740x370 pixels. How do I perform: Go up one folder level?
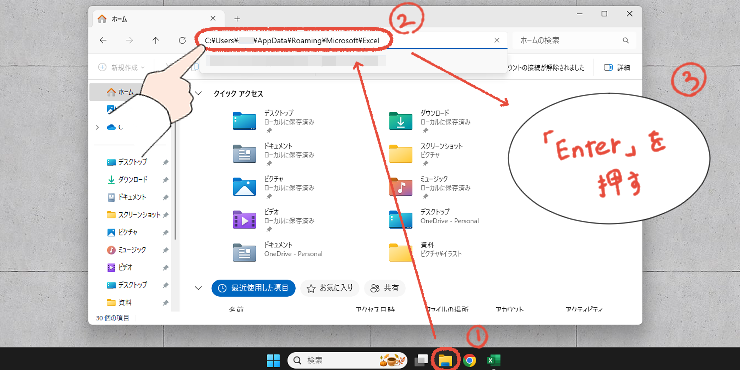tap(156, 41)
